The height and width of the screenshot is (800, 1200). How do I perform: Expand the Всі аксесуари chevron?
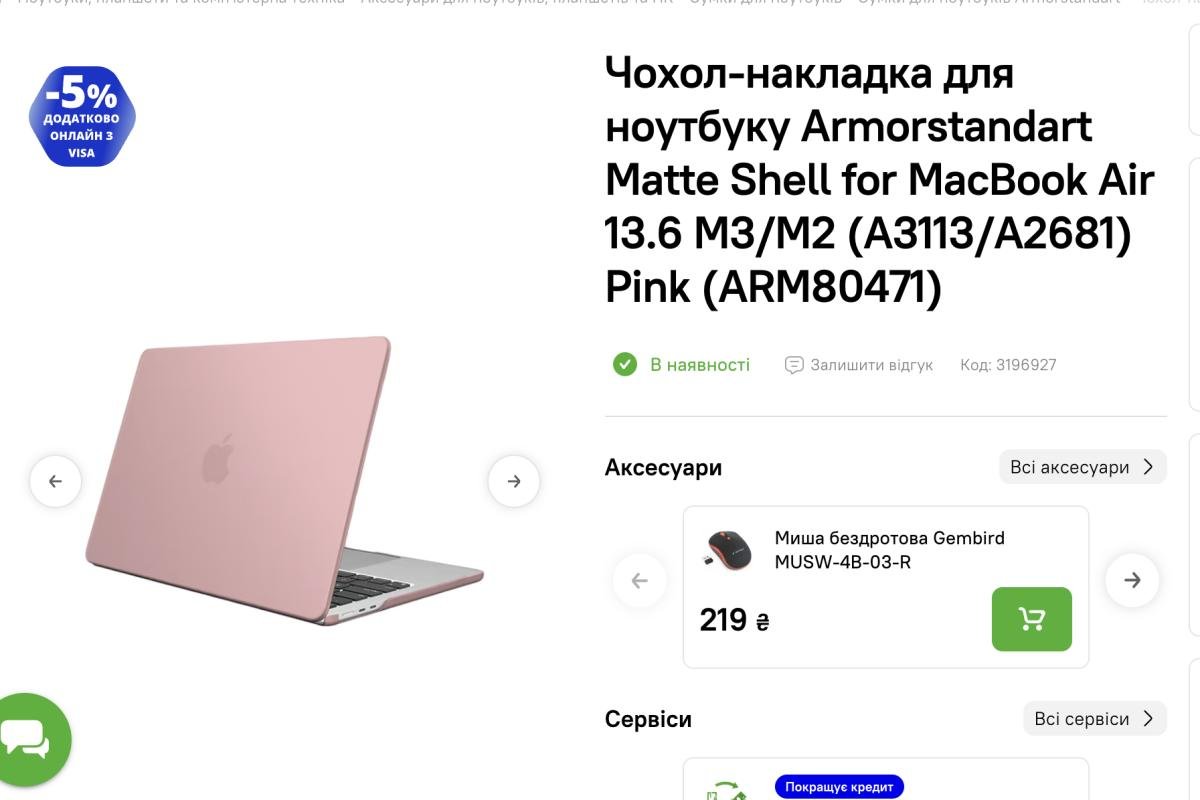click(x=1148, y=467)
